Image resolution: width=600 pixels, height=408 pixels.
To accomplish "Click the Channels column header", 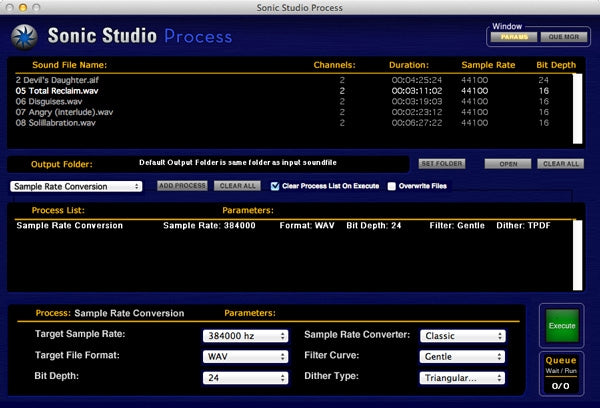I will coord(334,65).
